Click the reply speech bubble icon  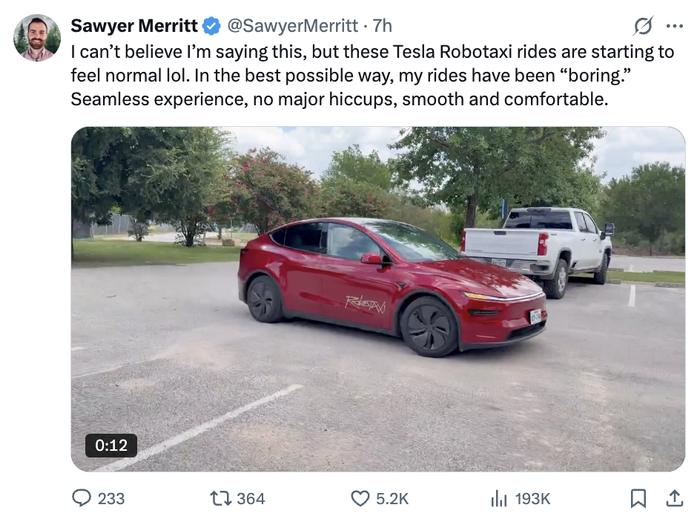(82, 498)
